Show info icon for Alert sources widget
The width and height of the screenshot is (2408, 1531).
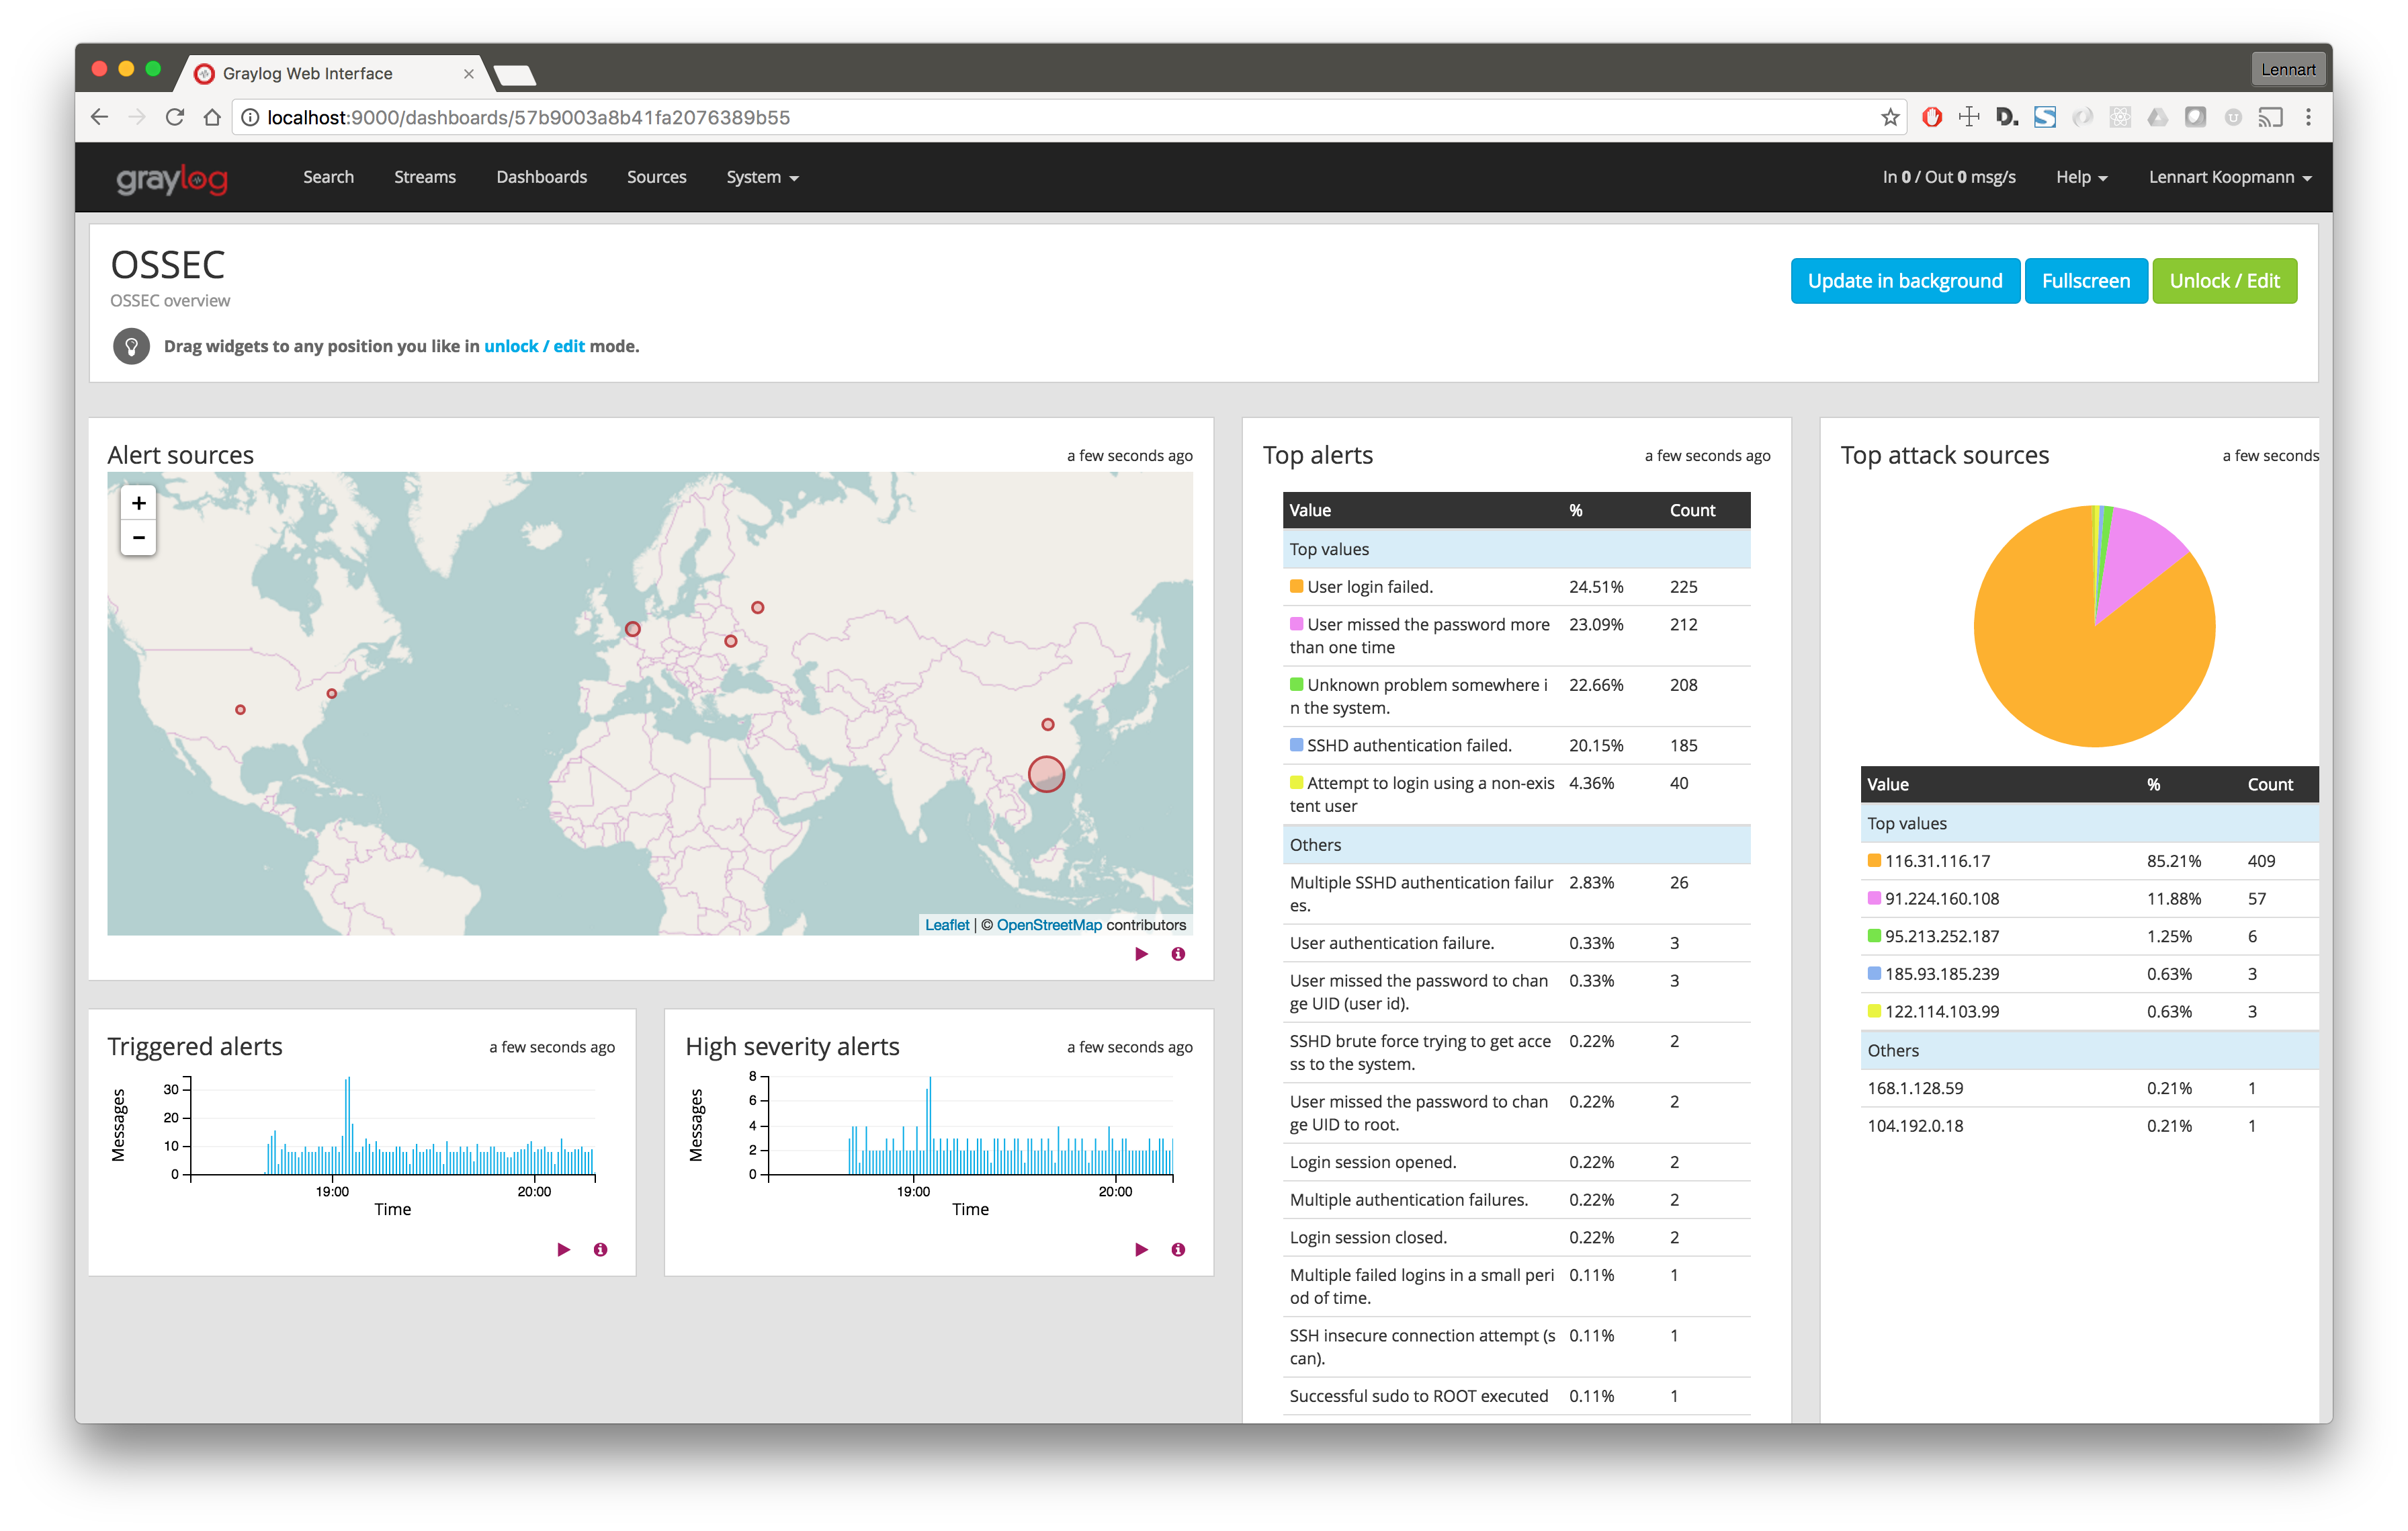pos(1178,954)
